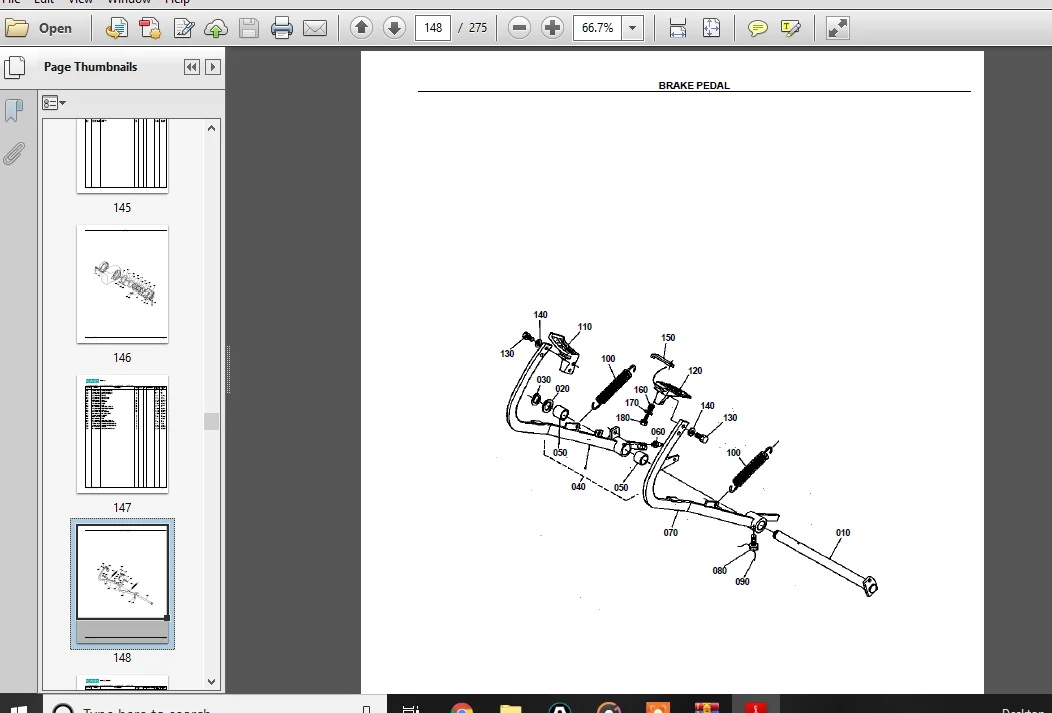The image size is (1052, 713).
Task: Open Page Thumbnails panel icon
Action: [14, 67]
